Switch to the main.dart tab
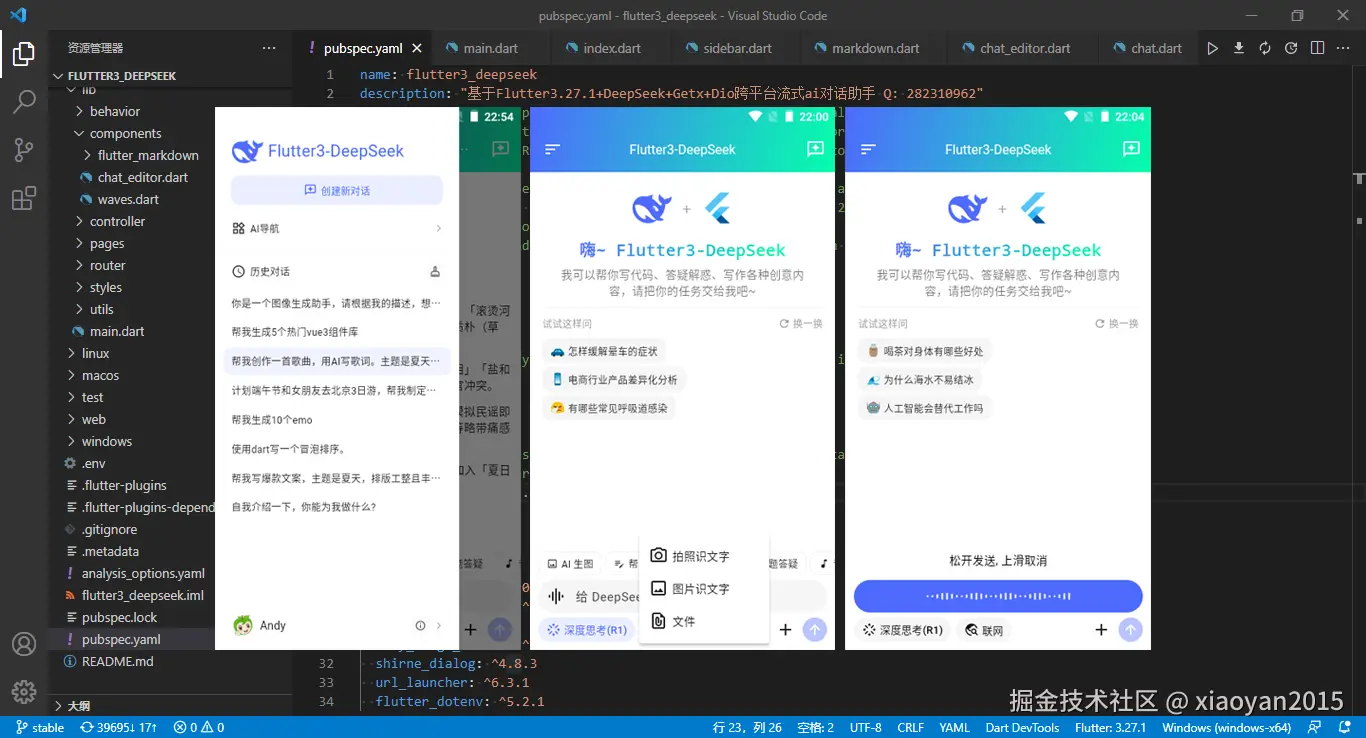Viewport: 1366px width, 738px height. tap(490, 47)
